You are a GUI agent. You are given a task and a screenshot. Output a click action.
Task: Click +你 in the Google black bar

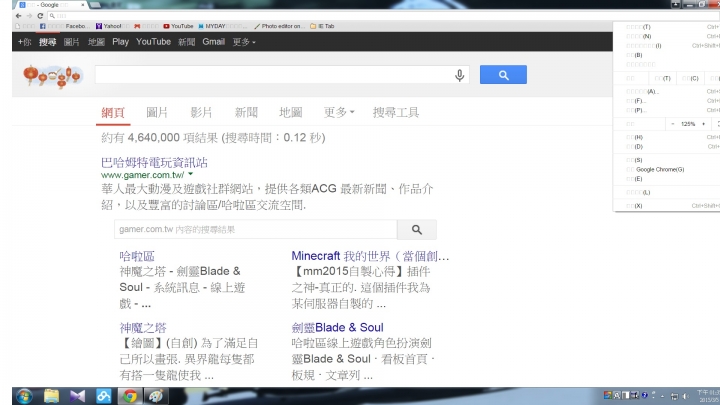tap(24, 42)
